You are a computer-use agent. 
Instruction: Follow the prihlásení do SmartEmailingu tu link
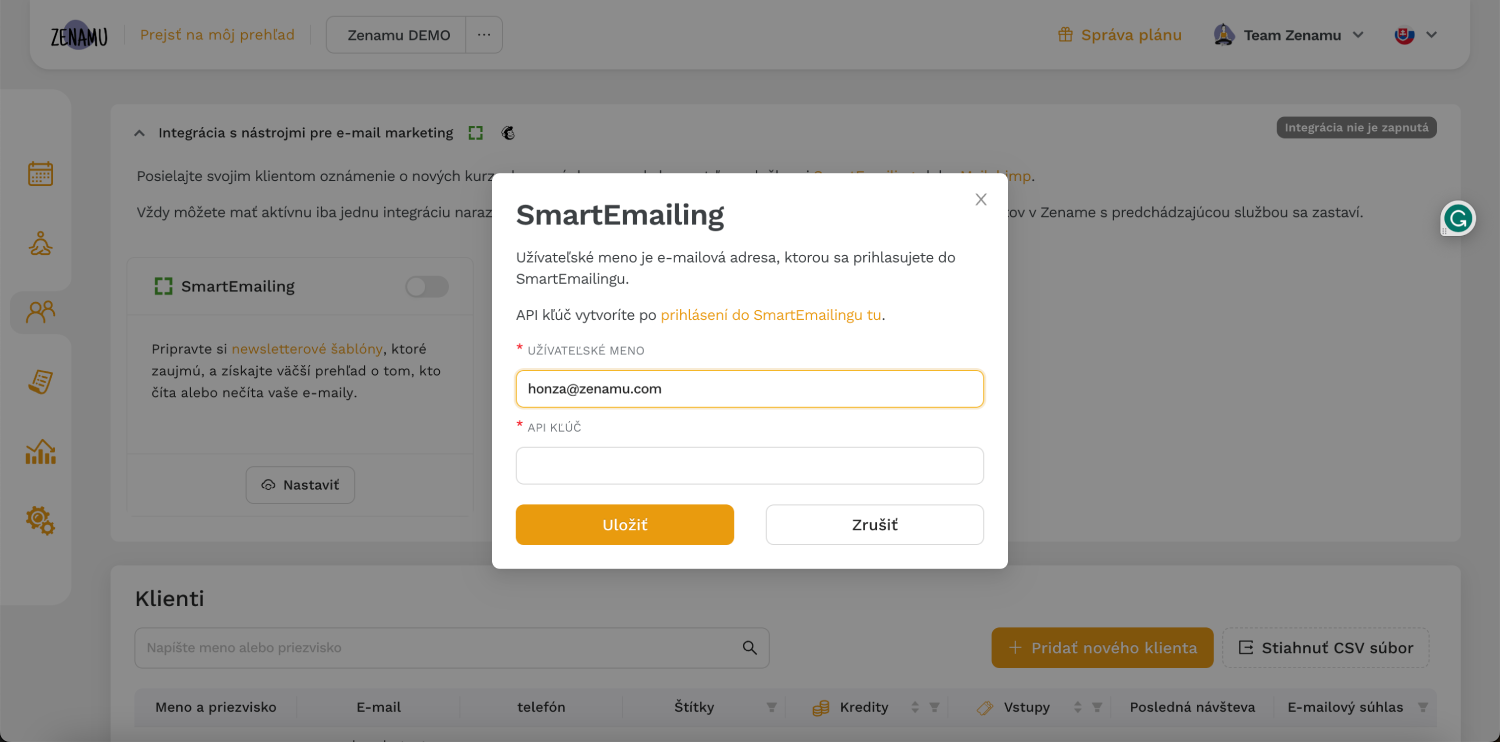771,315
